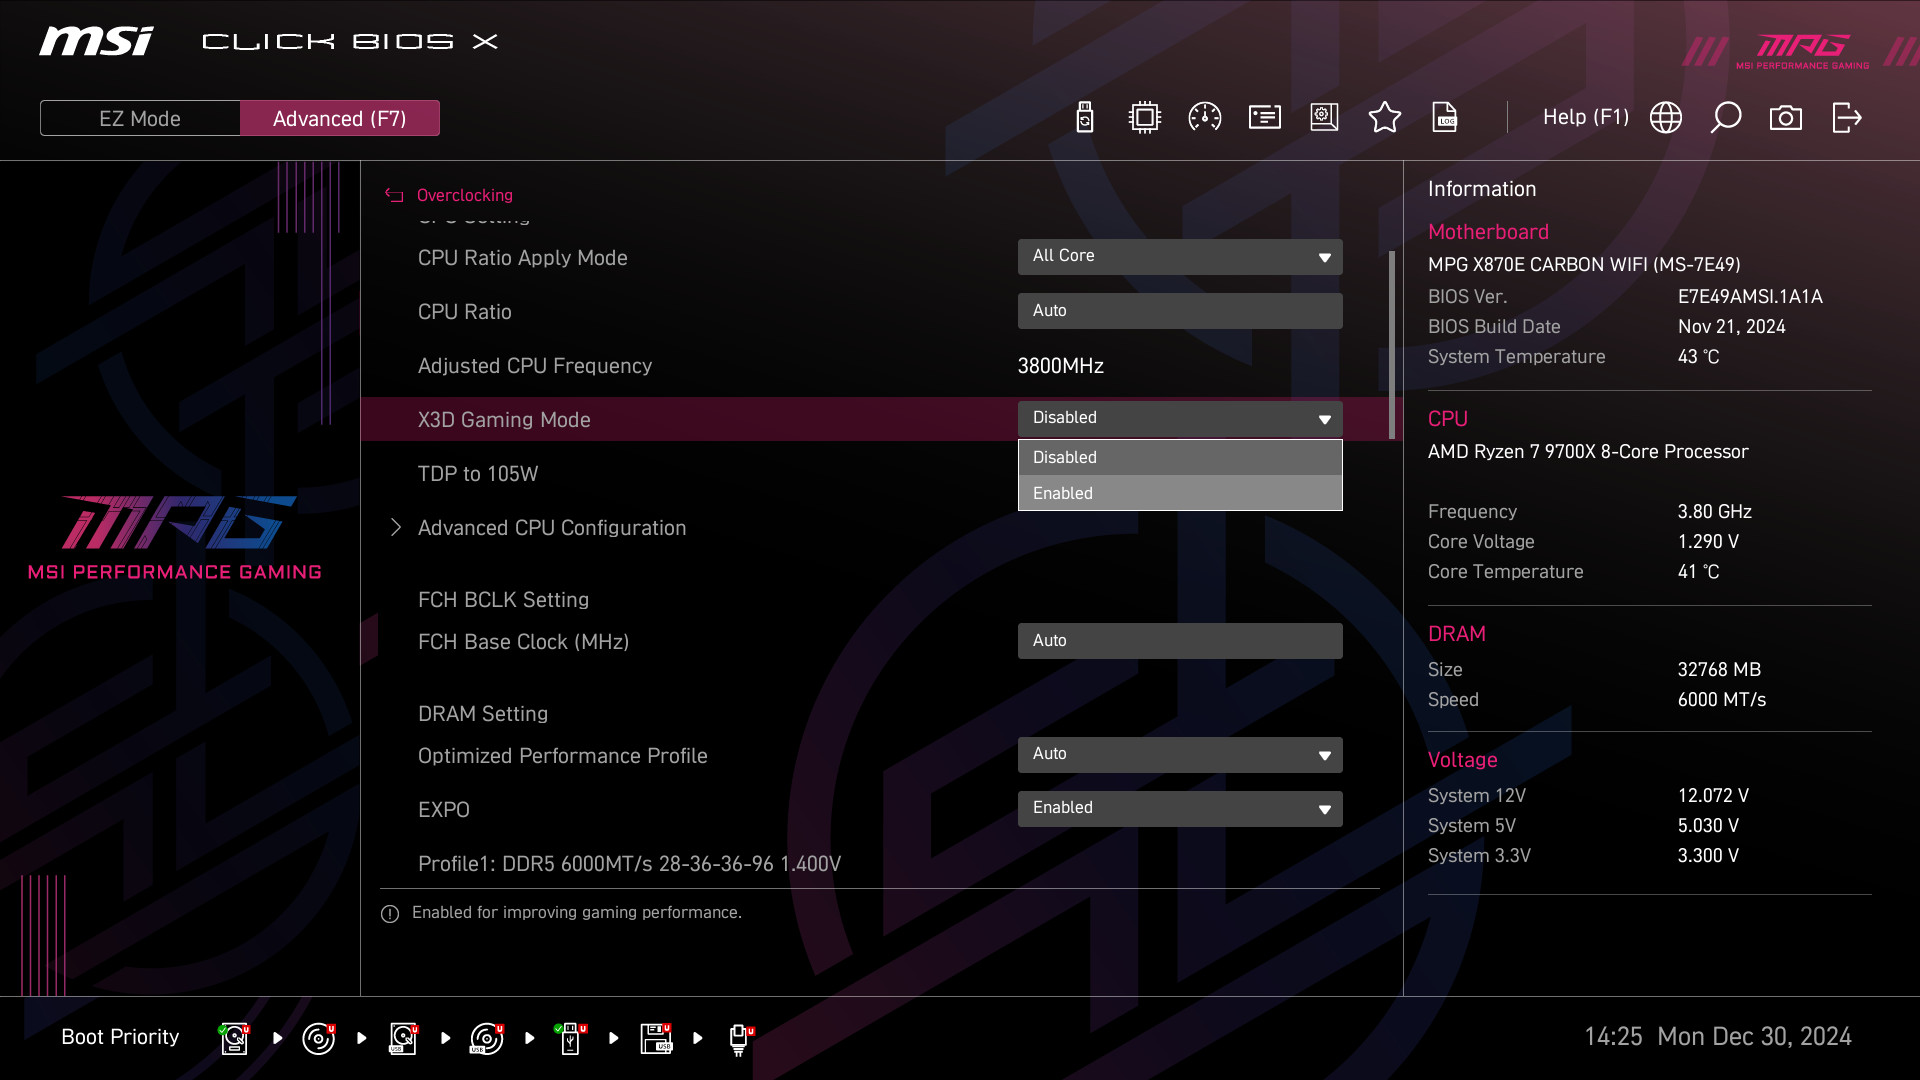Click Adjusted CPU Frequency 3800MHz value
The height and width of the screenshot is (1080, 1920).
click(1061, 366)
